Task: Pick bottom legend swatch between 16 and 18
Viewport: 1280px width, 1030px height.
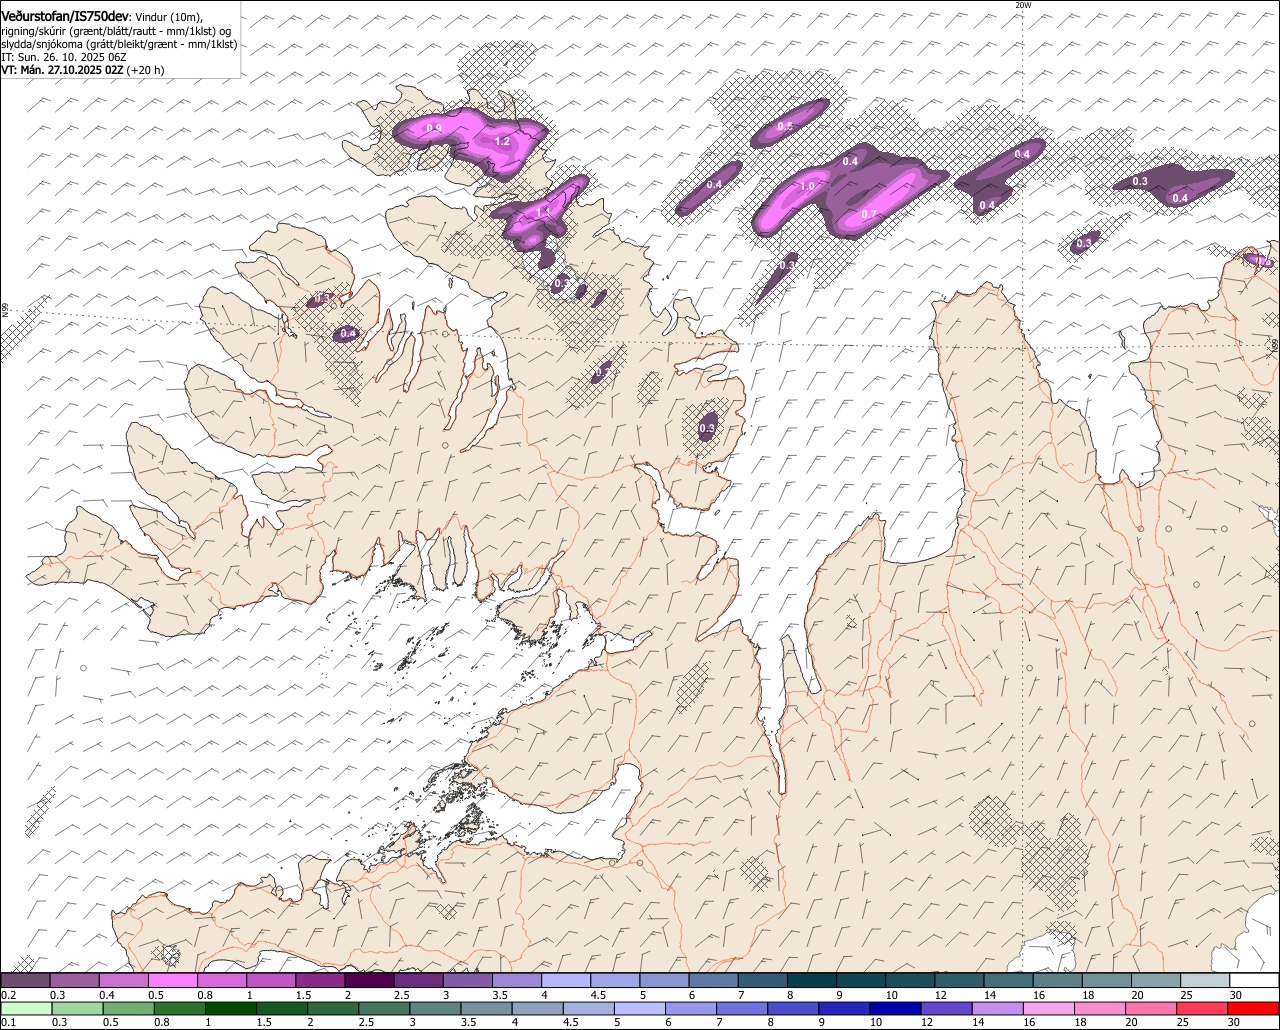Action: click(1049, 1009)
